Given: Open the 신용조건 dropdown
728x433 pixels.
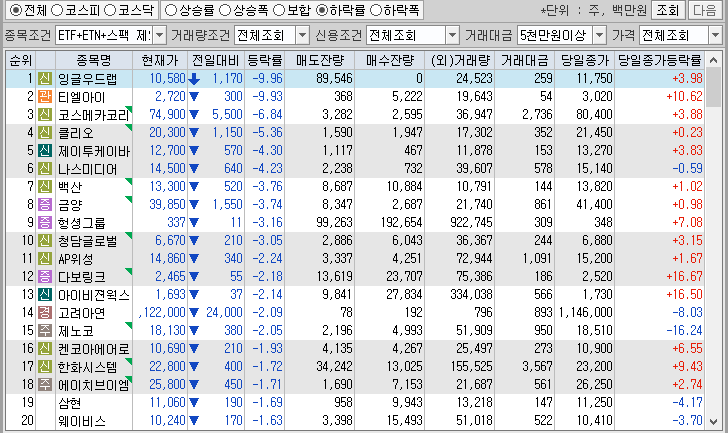Looking at the screenshot, I should tap(452, 35).
